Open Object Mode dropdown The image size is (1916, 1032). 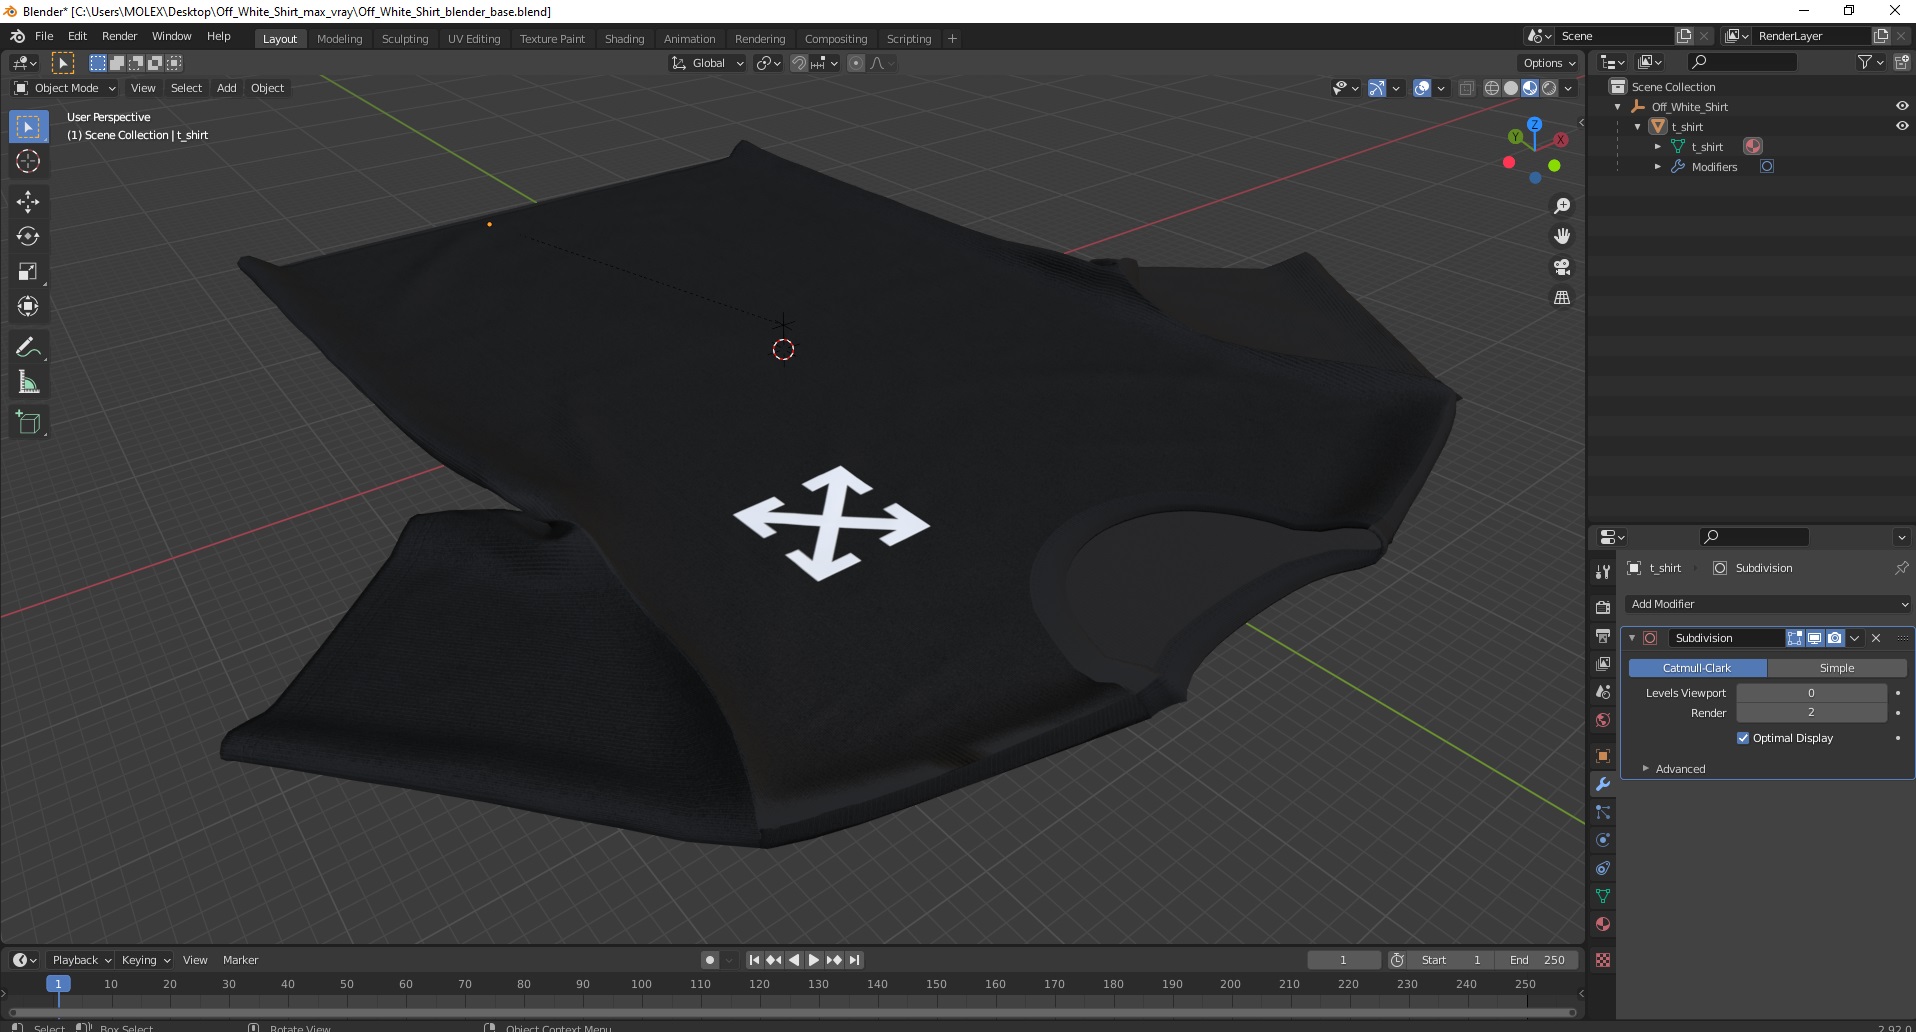click(x=64, y=88)
